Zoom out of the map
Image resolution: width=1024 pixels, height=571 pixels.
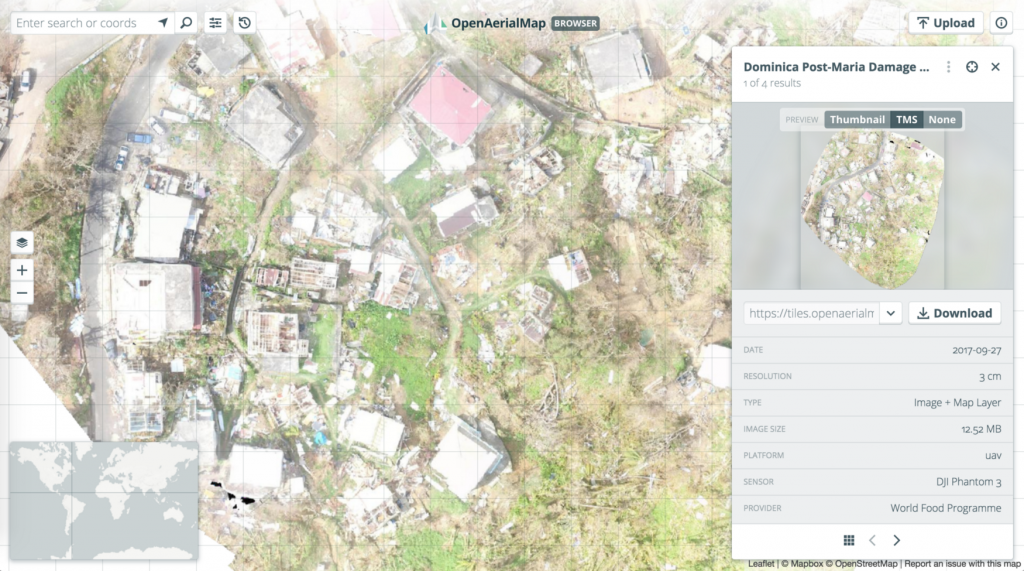[22, 293]
